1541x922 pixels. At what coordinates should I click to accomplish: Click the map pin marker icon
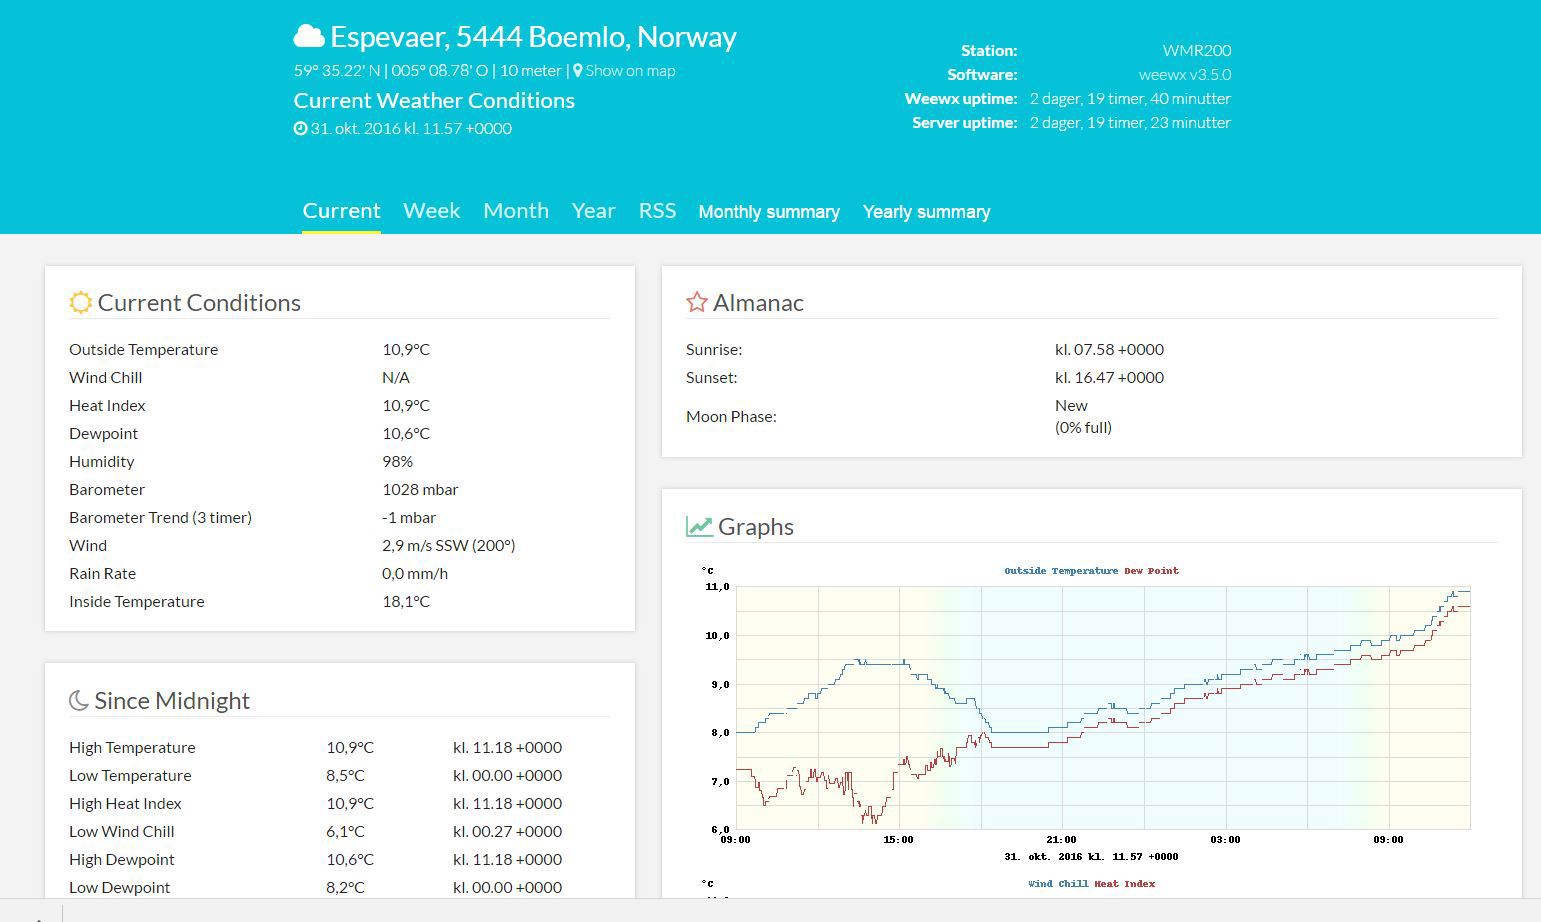coord(577,71)
